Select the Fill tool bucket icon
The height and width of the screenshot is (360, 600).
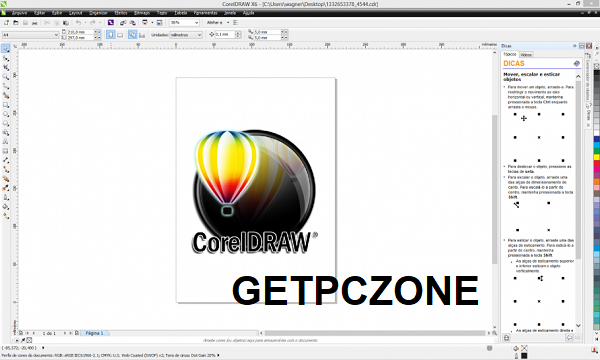(6, 207)
